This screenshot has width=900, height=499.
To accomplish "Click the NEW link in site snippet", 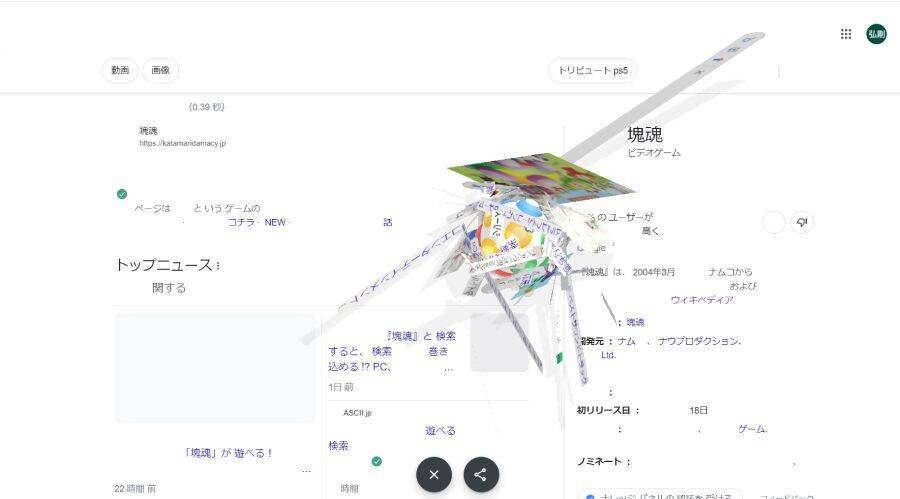I will point(275,222).
